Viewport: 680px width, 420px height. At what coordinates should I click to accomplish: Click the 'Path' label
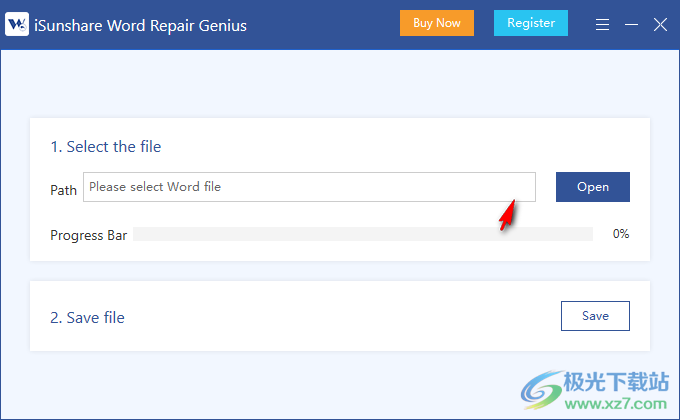[63, 190]
